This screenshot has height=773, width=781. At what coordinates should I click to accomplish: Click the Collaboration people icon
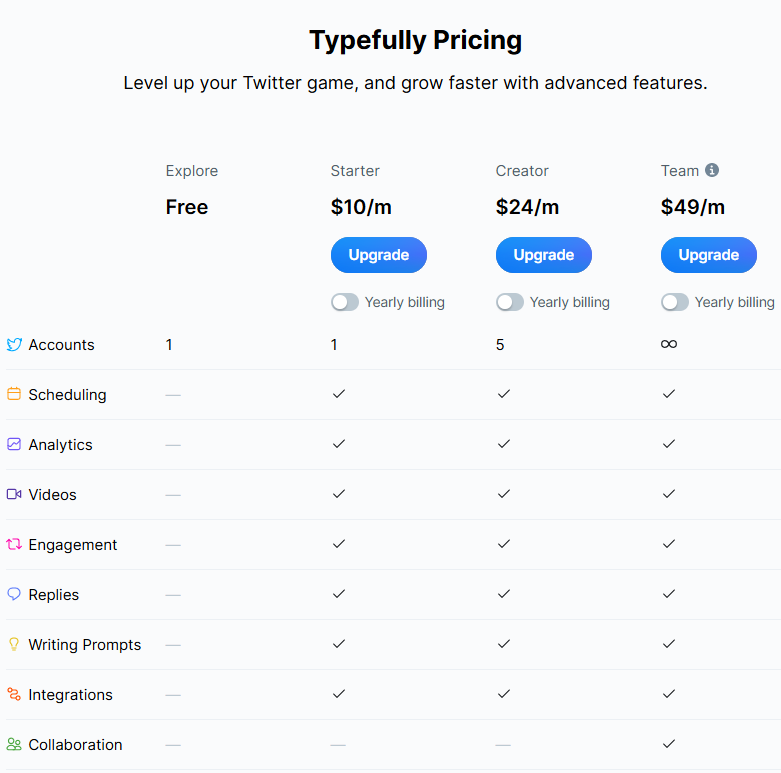click(14, 744)
